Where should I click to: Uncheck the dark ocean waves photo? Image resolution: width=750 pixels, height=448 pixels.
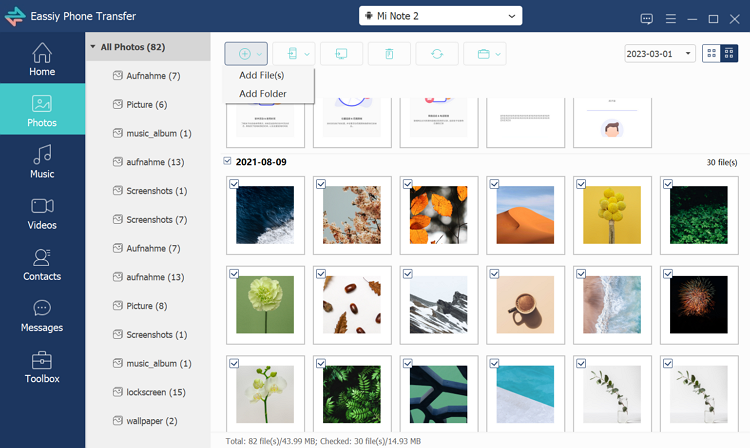[234, 184]
